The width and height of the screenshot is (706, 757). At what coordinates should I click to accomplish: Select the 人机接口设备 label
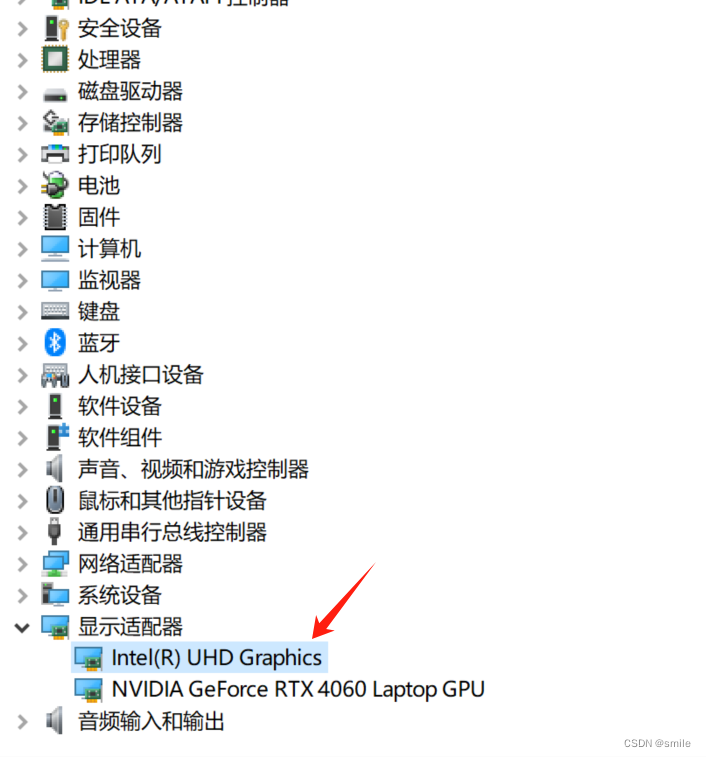pos(141,374)
